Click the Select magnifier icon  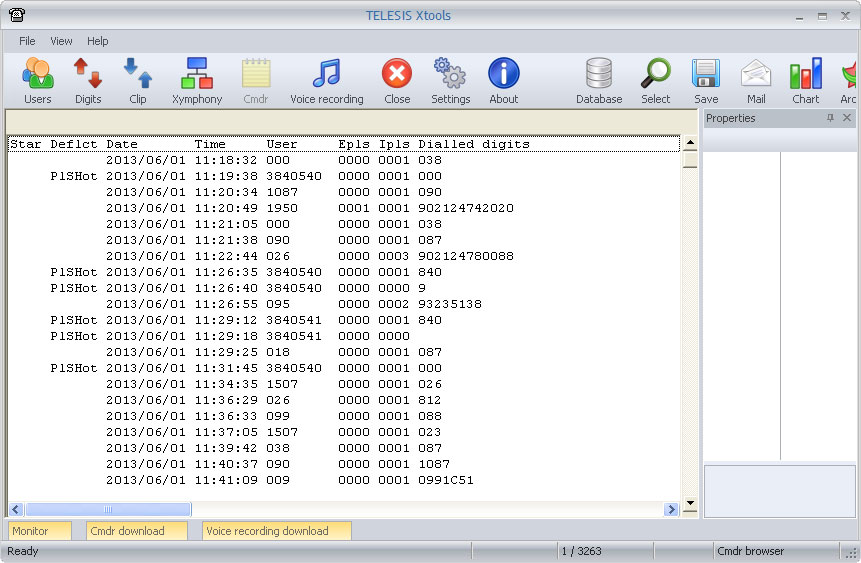pyautogui.click(x=656, y=80)
